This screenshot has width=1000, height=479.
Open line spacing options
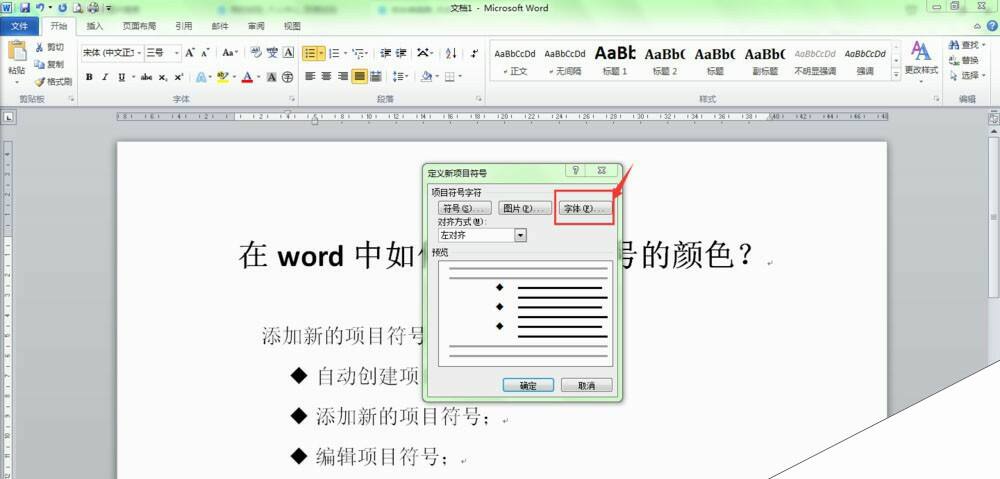click(x=400, y=77)
